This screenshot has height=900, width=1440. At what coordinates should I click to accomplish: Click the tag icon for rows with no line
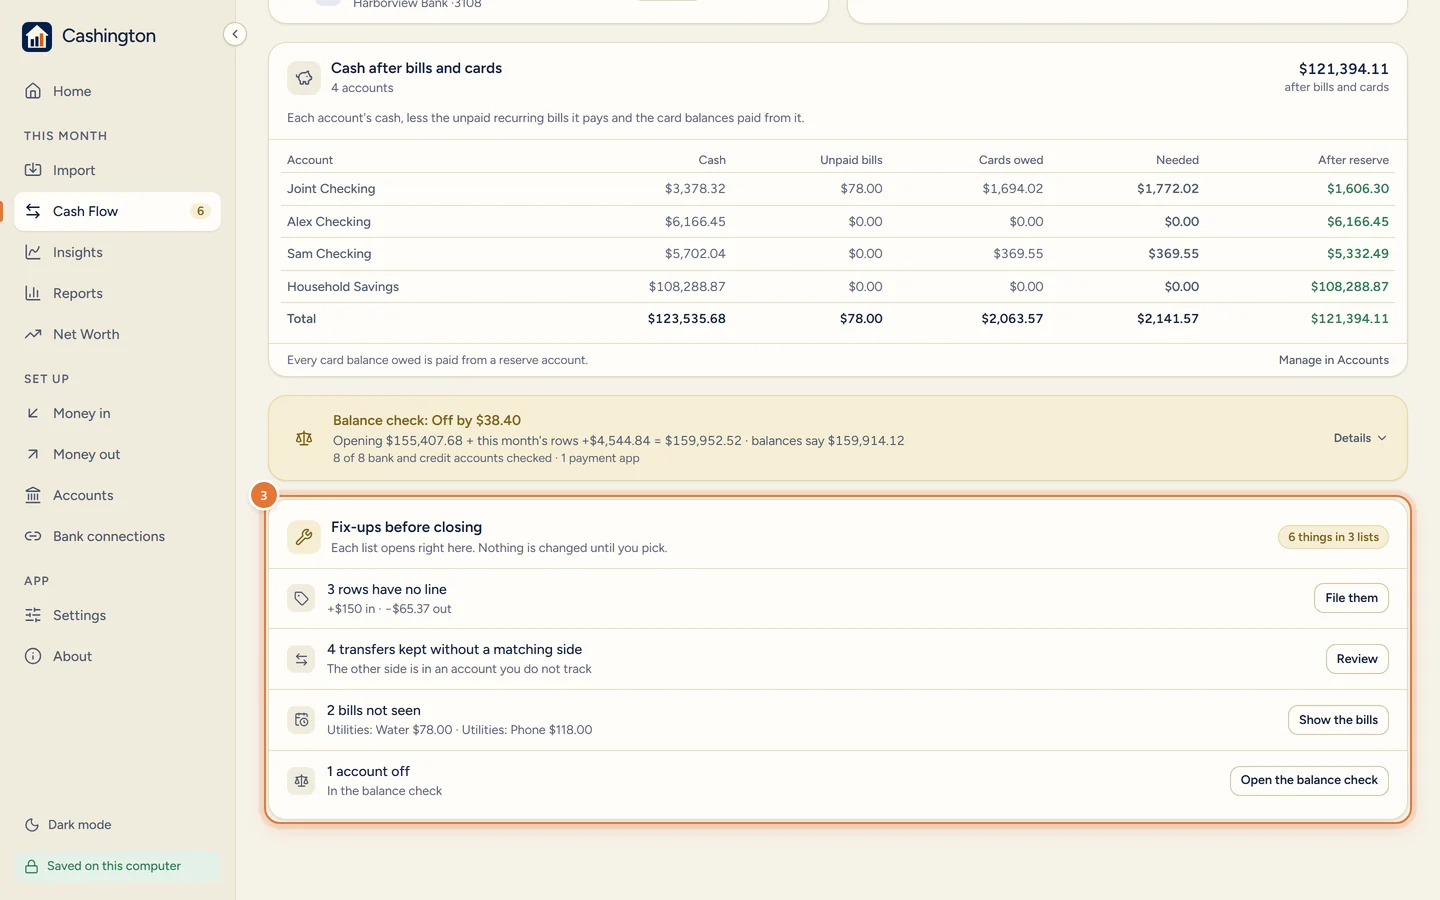coord(301,598)
